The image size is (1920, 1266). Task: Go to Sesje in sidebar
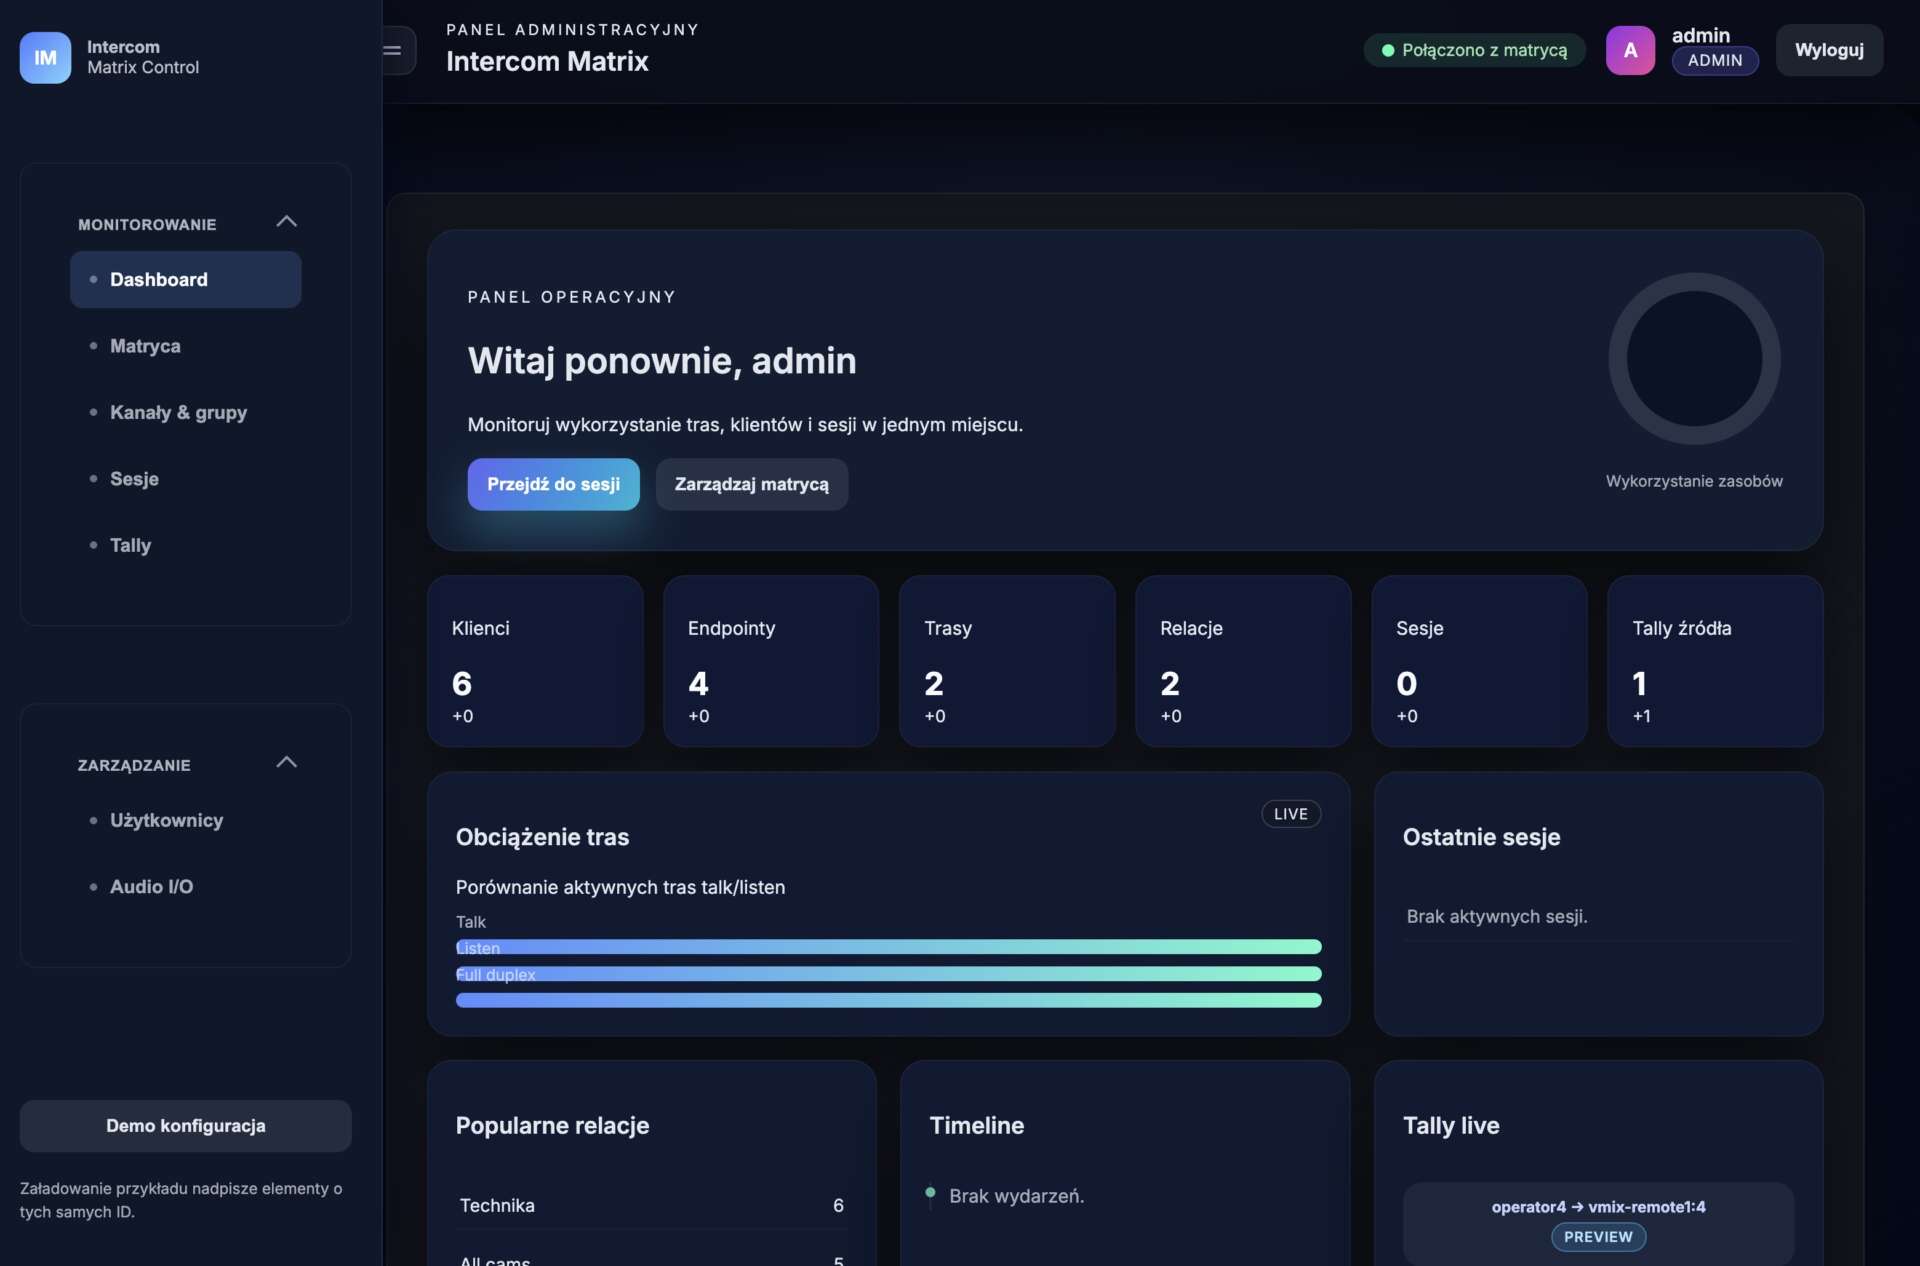(x=134, y=479)
